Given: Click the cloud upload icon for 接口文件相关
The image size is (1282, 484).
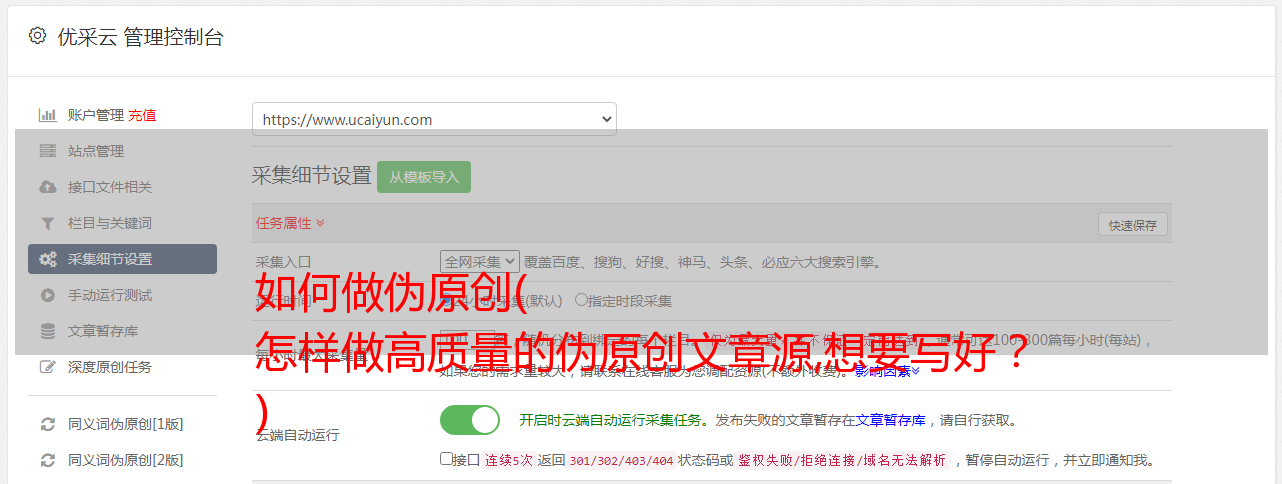Looking at the screenshot, I should tap(47, 187).
